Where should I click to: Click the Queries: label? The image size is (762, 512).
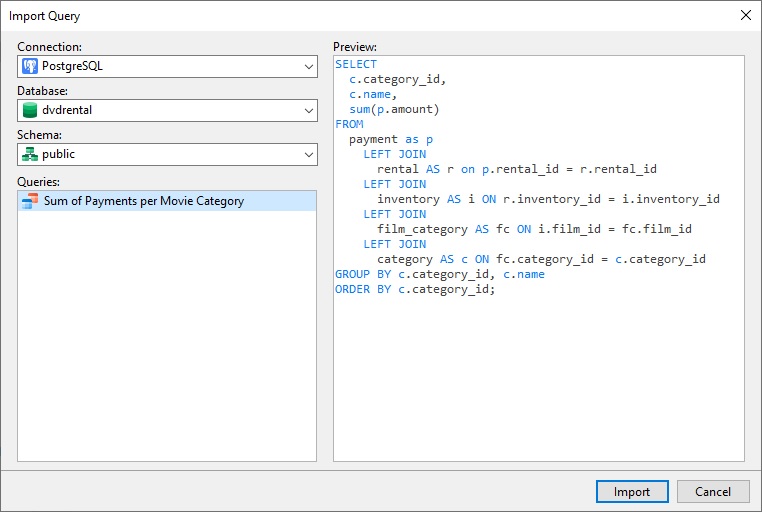[38, 182]
